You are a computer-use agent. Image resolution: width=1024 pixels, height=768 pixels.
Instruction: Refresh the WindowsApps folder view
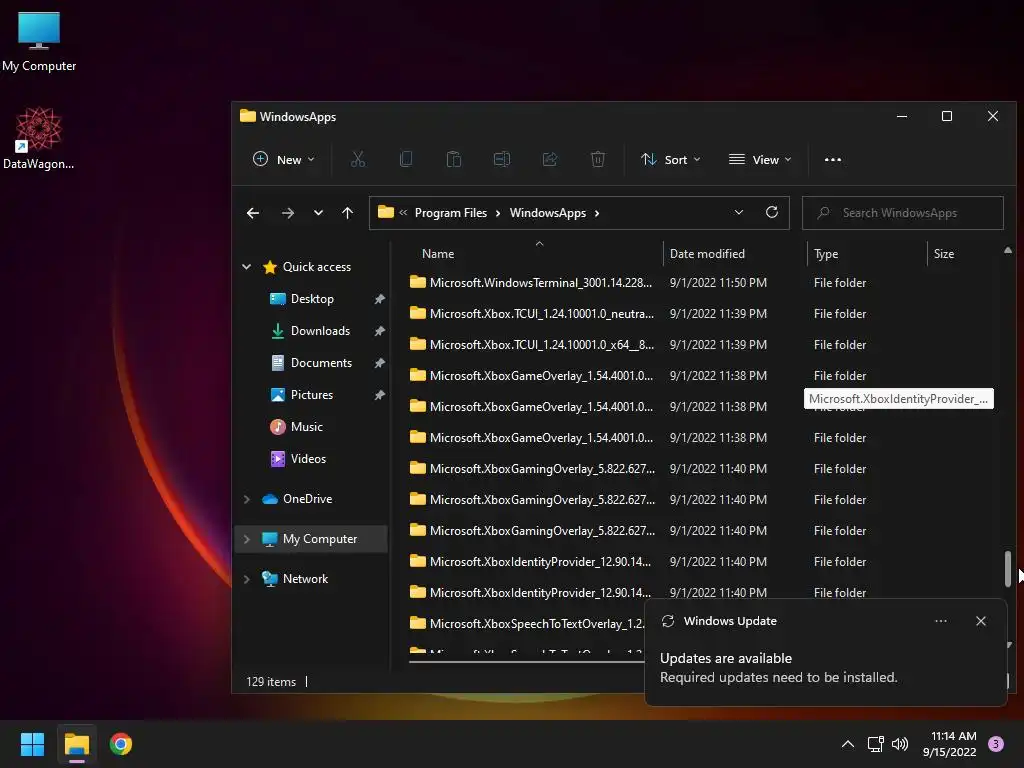(x=771, y=212)
